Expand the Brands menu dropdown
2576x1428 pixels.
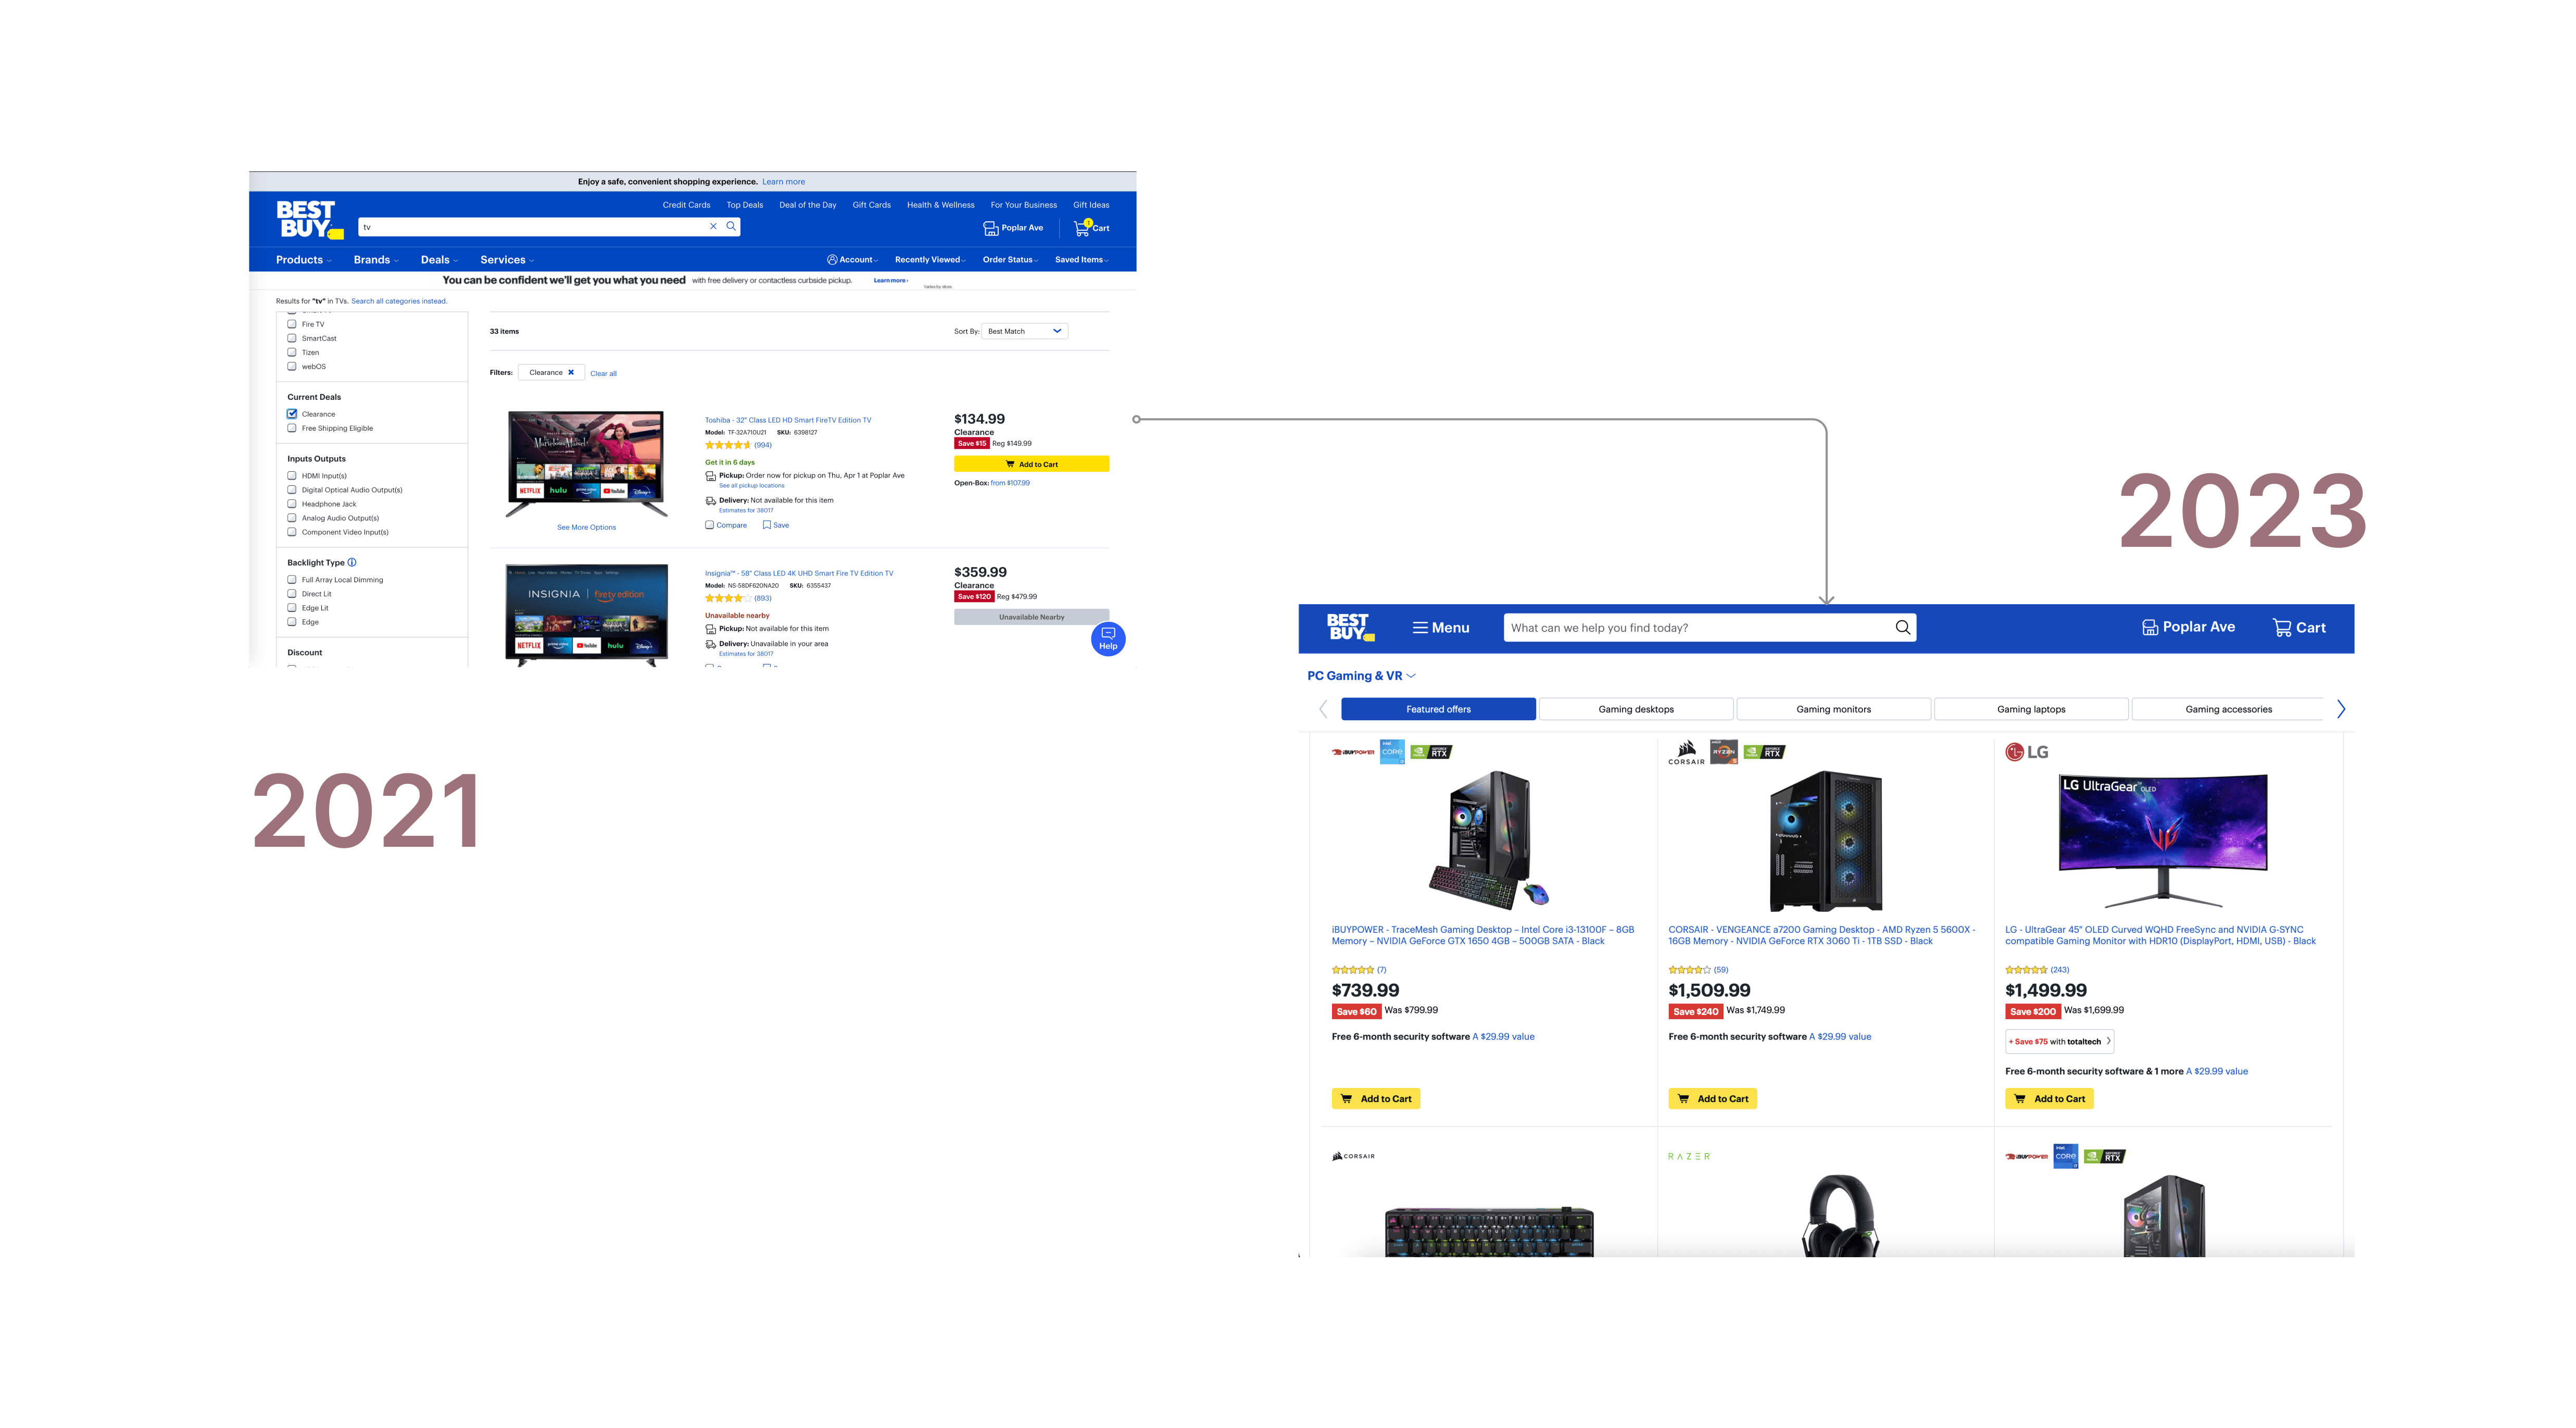click(x=376, y=260)
